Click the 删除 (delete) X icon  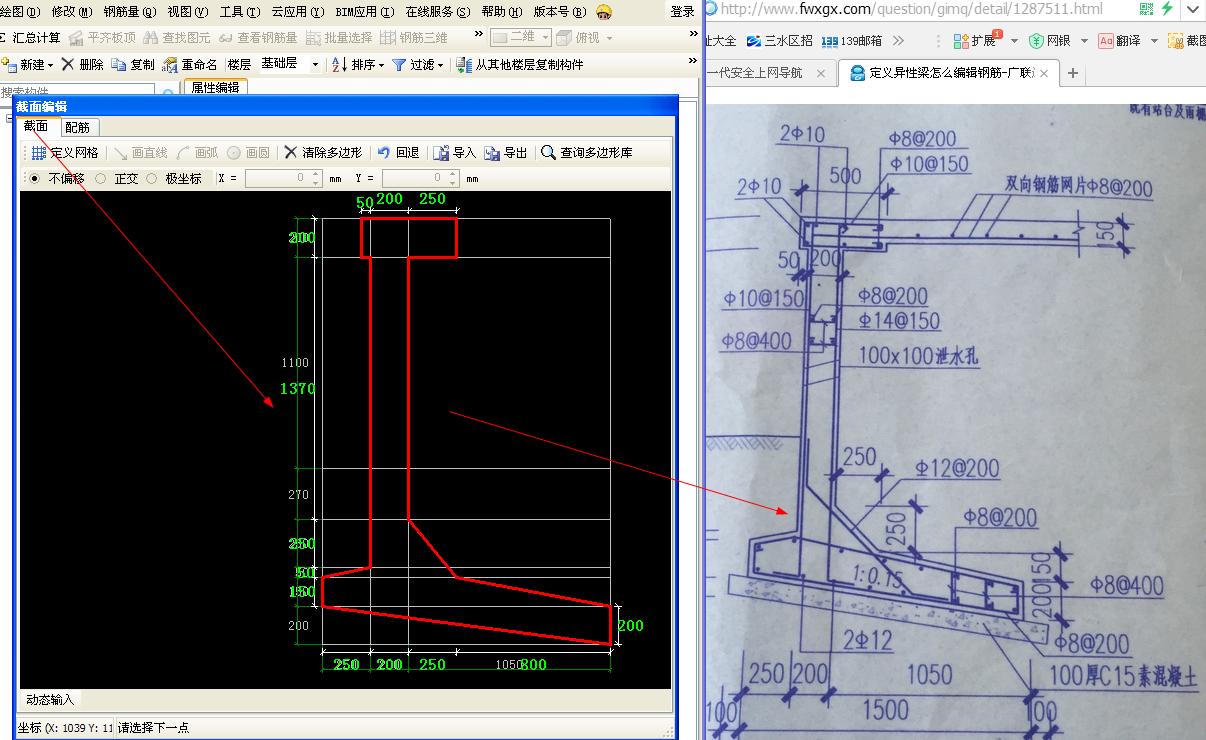tap(67, 64)
